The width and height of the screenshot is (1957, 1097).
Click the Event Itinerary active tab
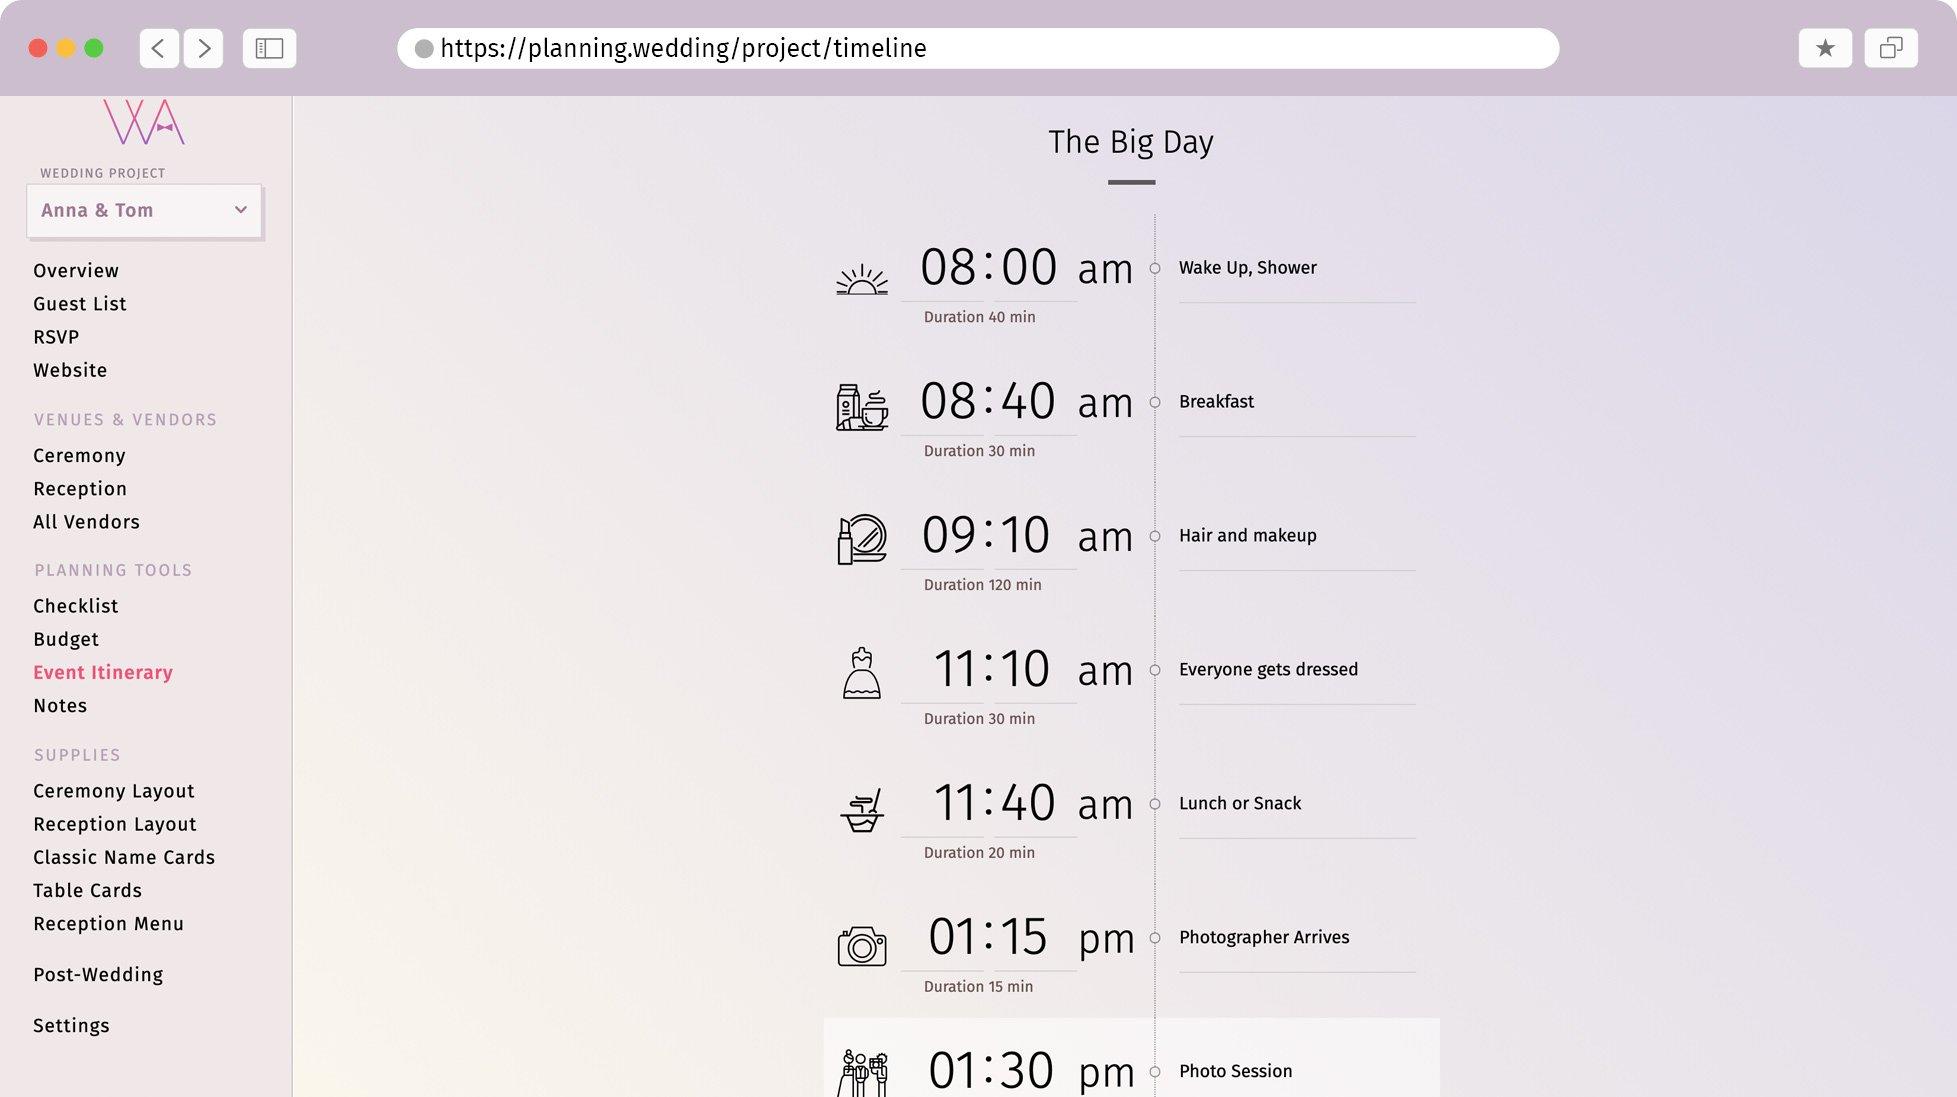[x=102, y=672]
